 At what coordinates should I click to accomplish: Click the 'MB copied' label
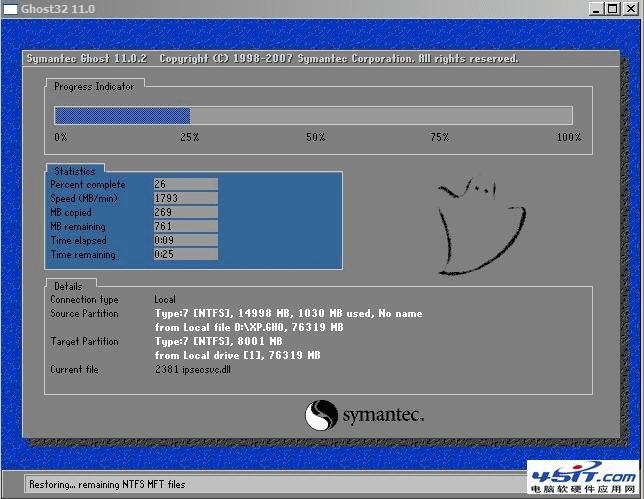[71, 213]
